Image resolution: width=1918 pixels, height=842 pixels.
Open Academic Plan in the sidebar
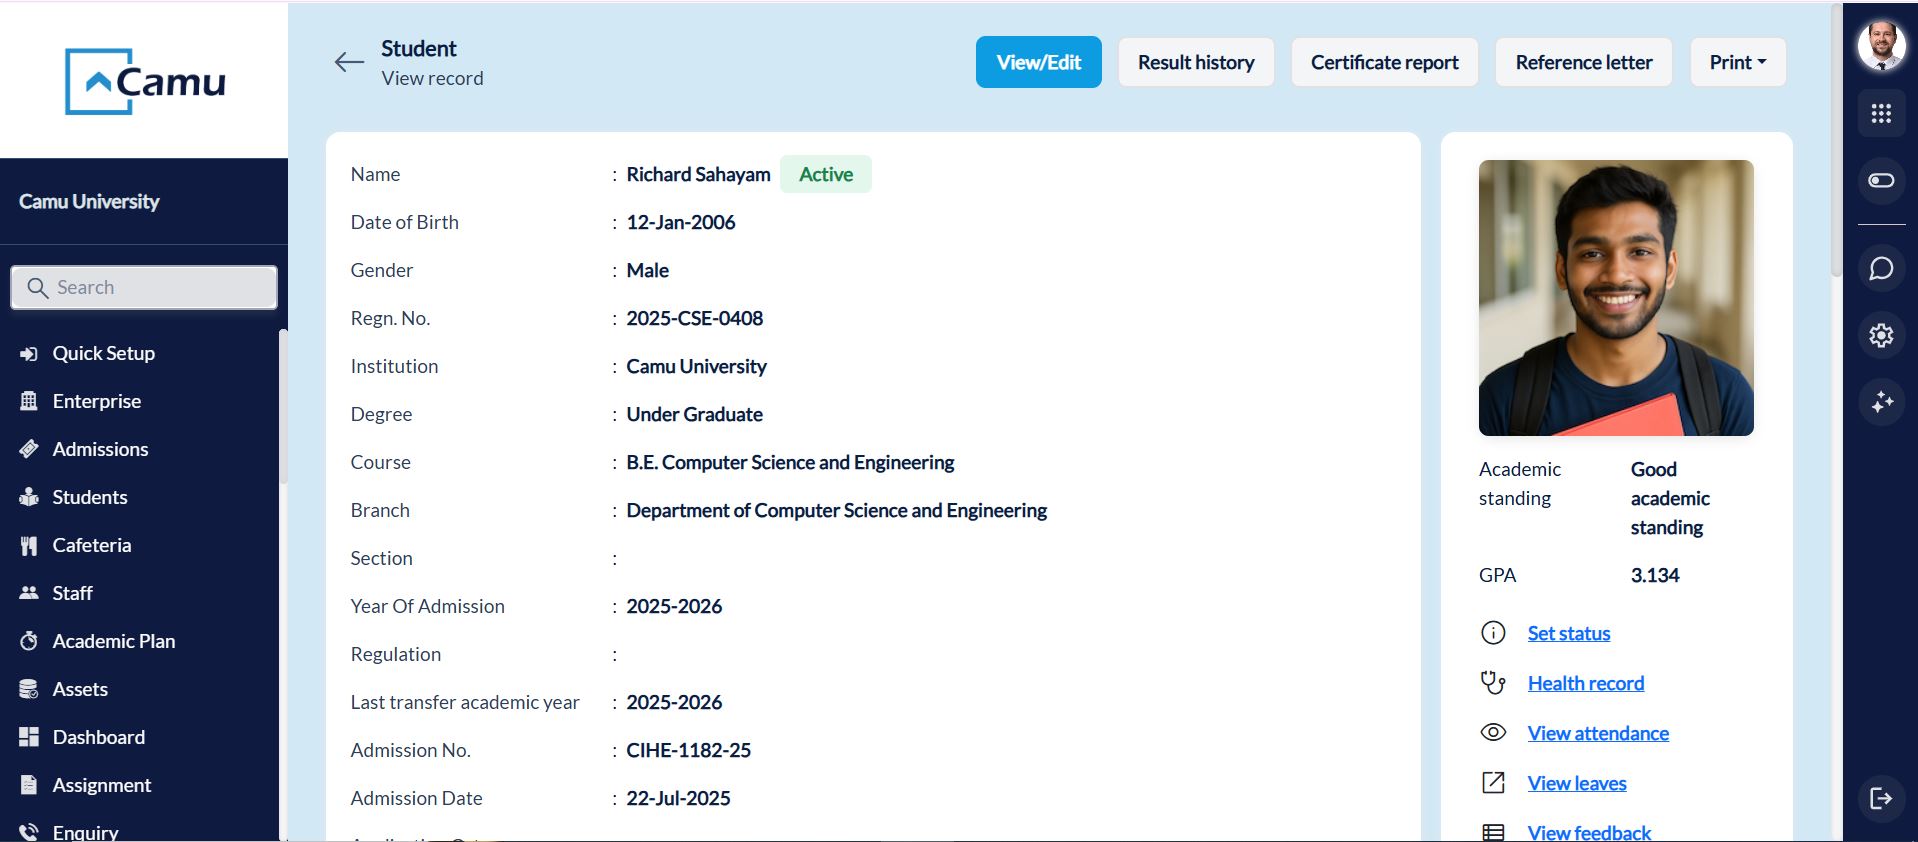click(x=113, y=641)
